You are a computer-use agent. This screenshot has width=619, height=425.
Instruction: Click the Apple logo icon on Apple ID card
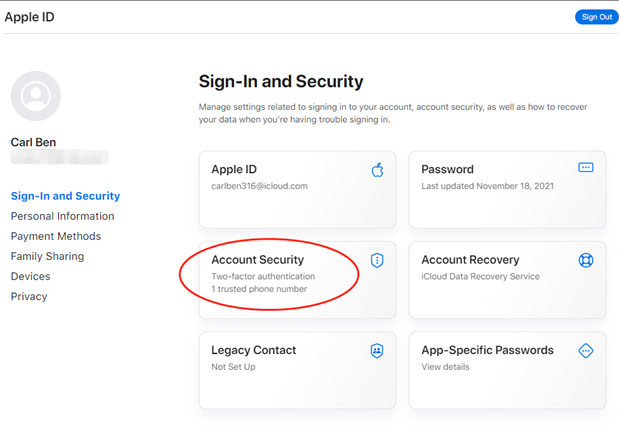pos(377,169)
